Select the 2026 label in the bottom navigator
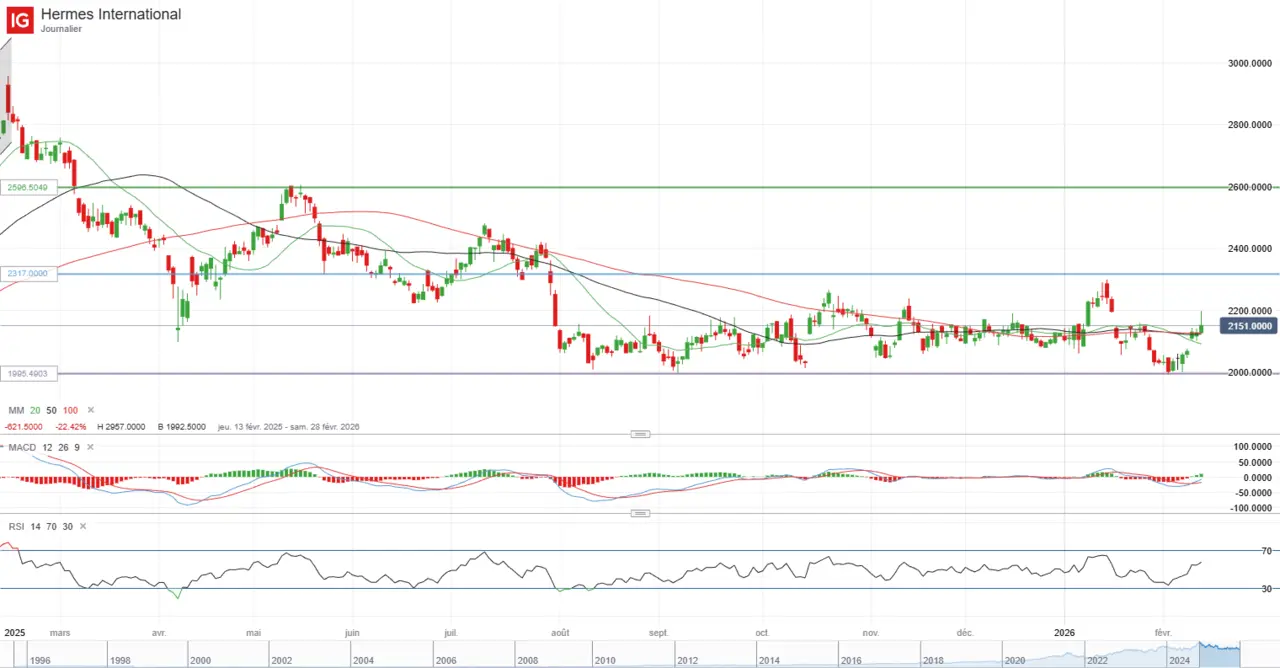Viewport: 1280px width, 668px height. click(1064, 632)
